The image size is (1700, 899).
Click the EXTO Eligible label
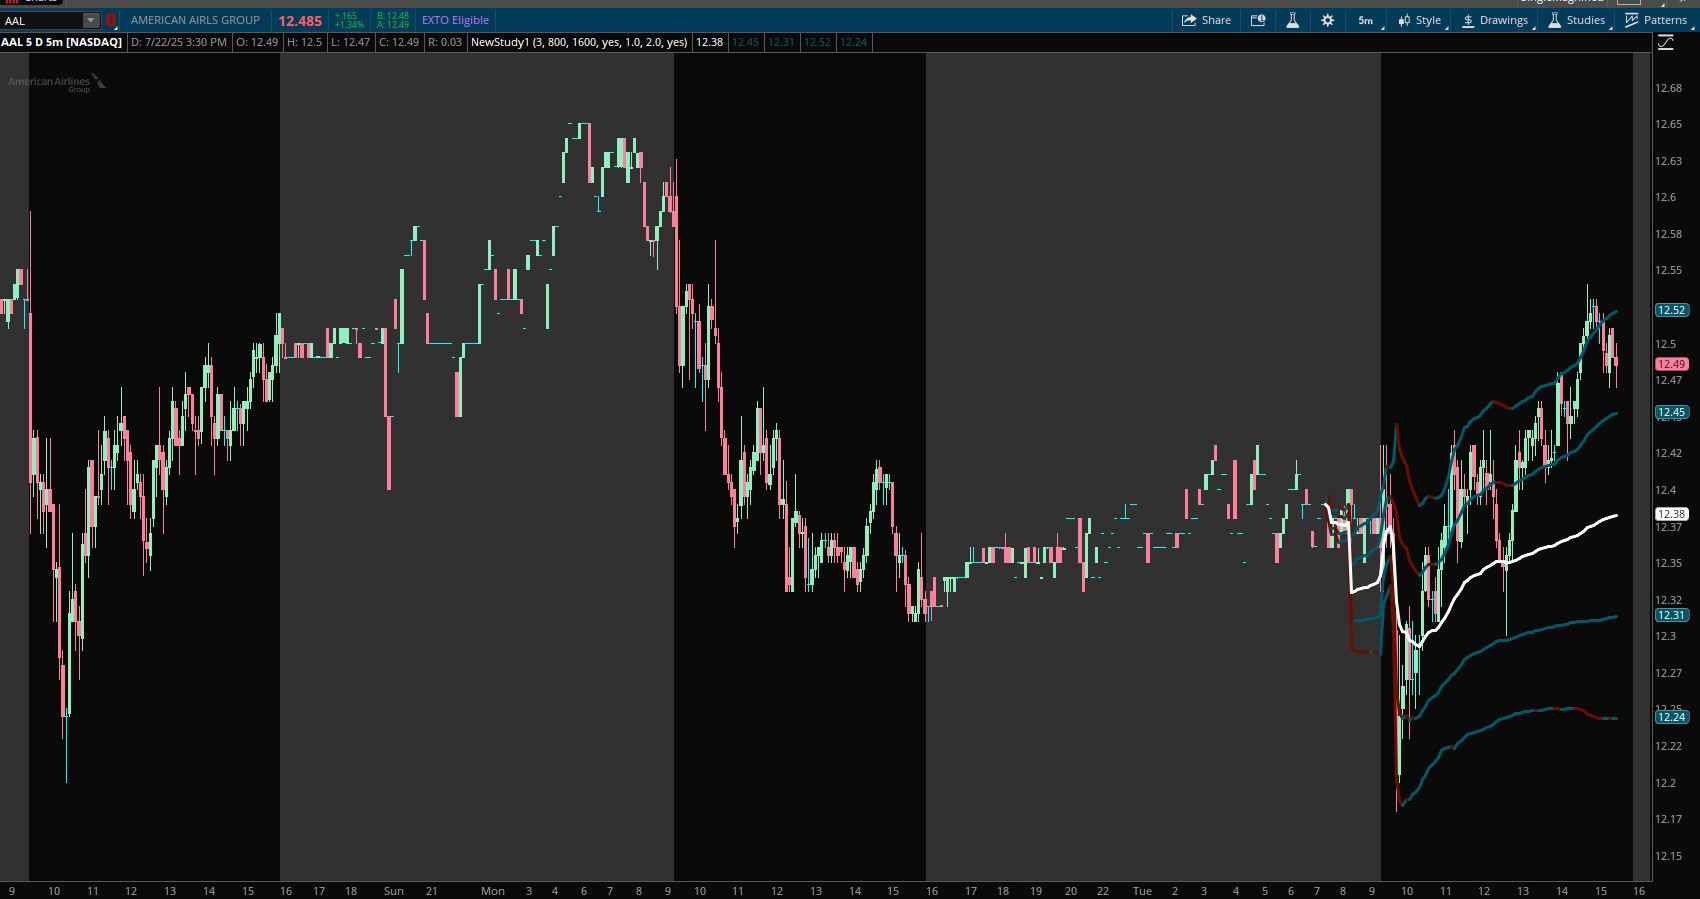click(455, 20)
